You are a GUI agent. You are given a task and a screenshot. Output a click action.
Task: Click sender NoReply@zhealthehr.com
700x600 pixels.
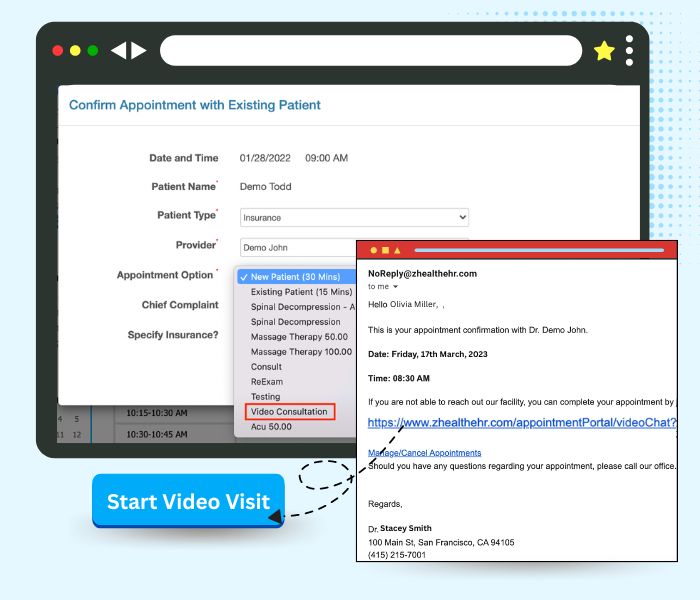[x=422, y=274]
